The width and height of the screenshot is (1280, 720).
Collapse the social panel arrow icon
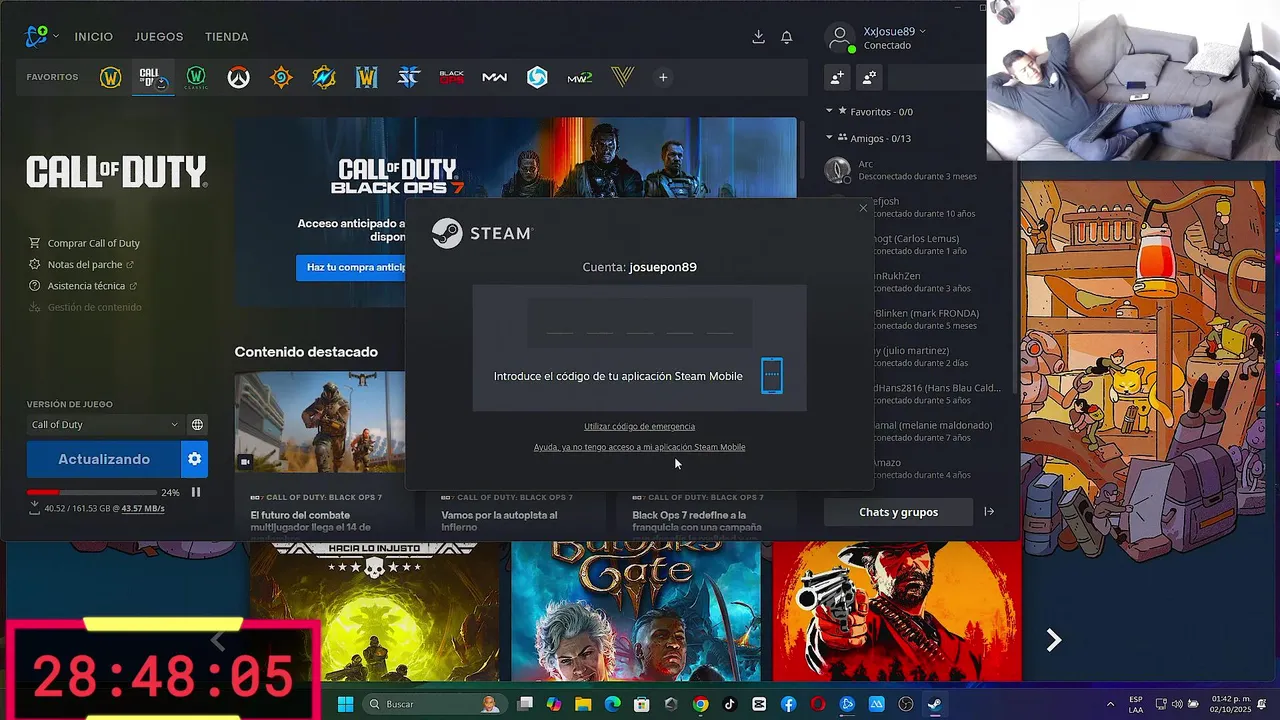tap(989, 512)
